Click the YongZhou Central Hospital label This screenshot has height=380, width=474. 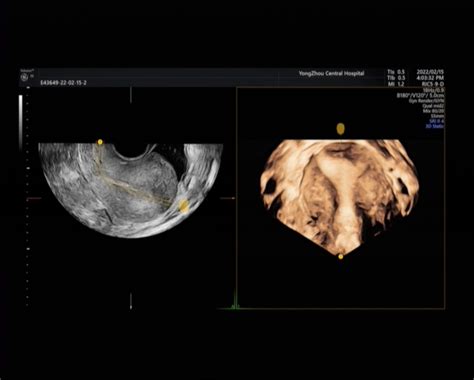(331, 73)
